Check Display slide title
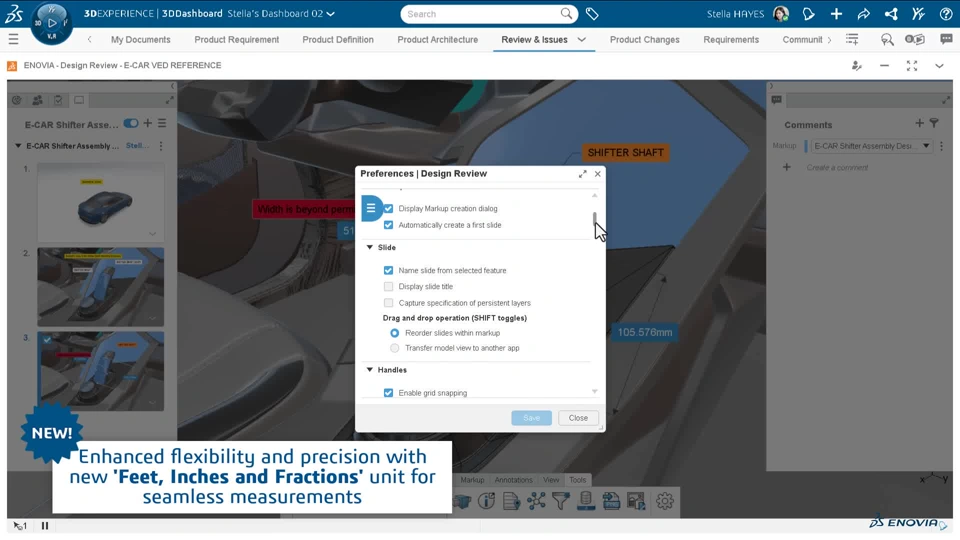Screen dimensions: 960x540 388,287
